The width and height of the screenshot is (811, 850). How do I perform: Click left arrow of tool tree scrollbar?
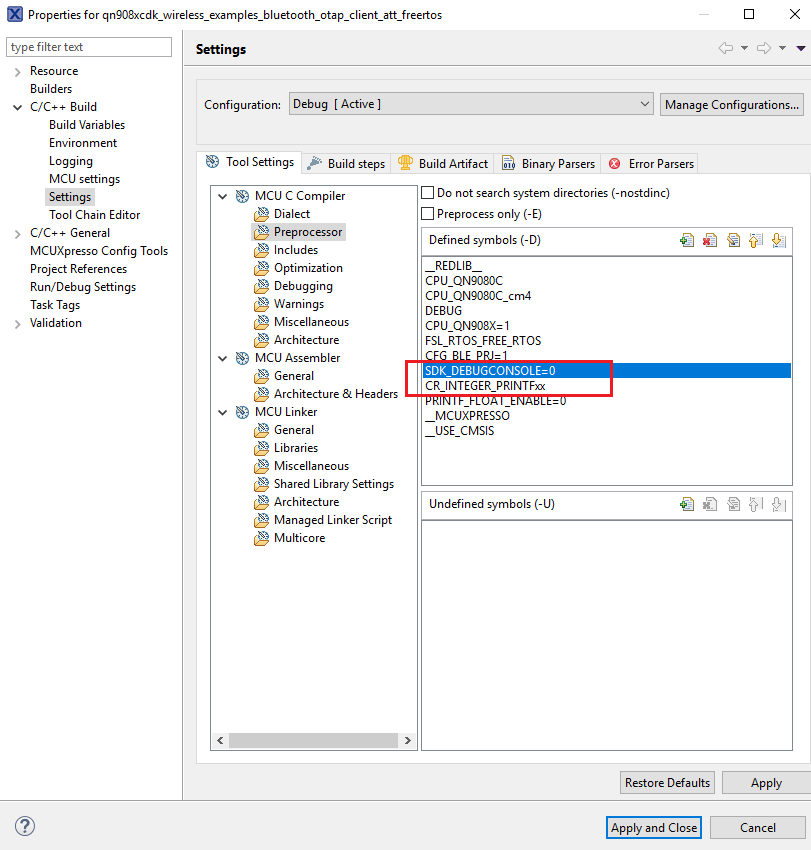pos(220,740)
